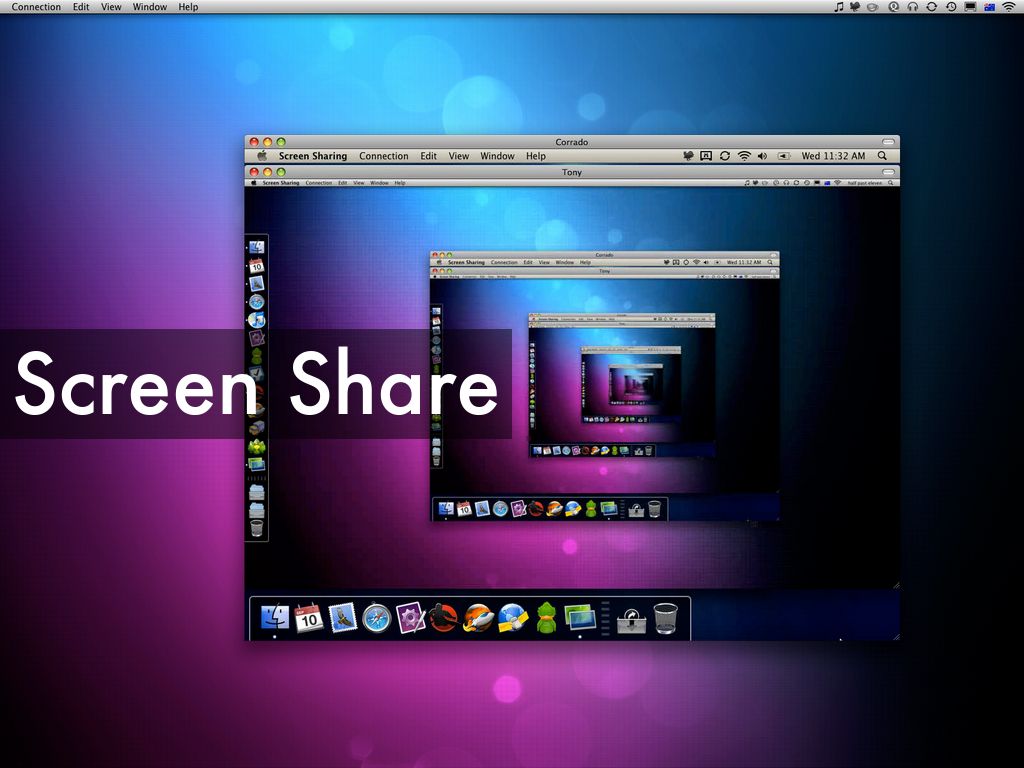Open the Trash in the large bottom dock

pos(665,618)
